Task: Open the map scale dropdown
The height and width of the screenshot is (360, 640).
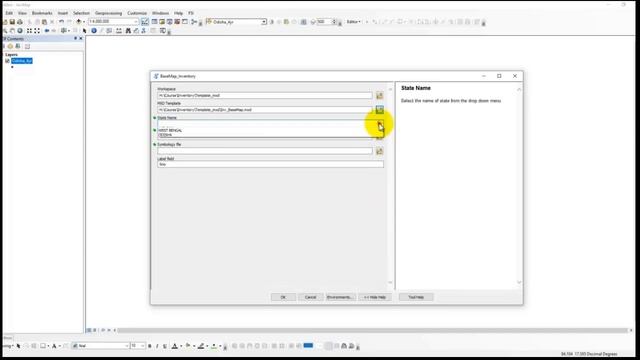Action: (136, 22)
